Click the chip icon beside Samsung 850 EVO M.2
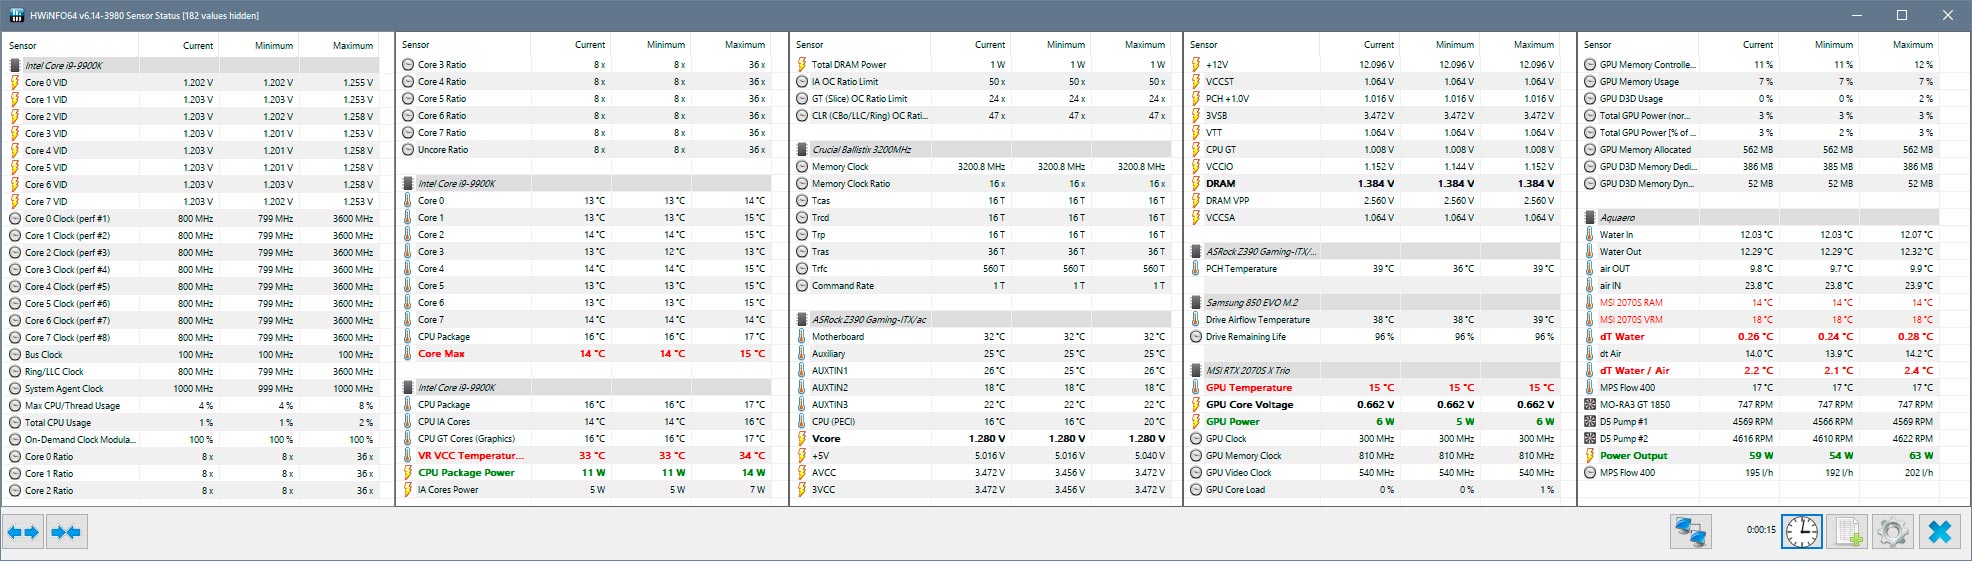 [x=1196, y=302]
